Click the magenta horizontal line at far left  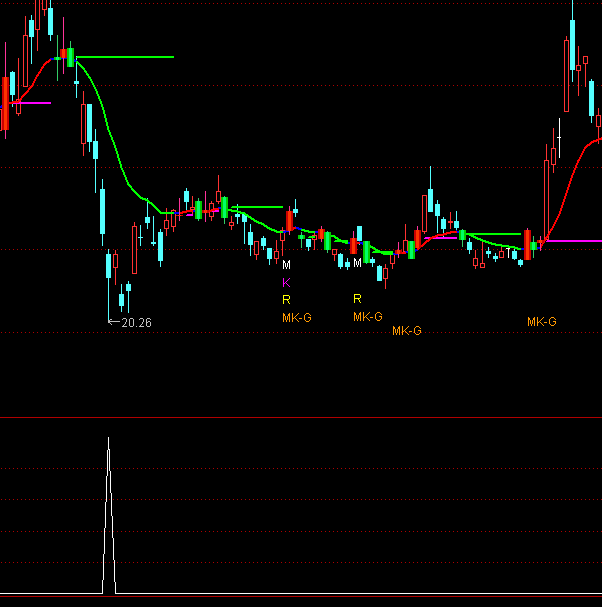pos(30,103)
